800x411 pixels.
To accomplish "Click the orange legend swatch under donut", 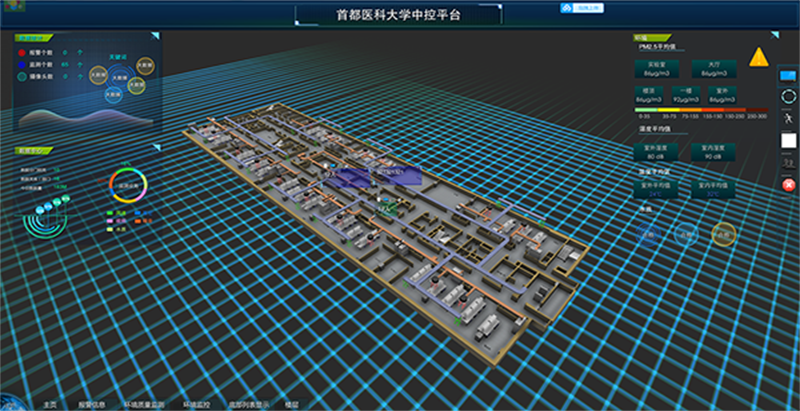I will click(x=138, y=221).
